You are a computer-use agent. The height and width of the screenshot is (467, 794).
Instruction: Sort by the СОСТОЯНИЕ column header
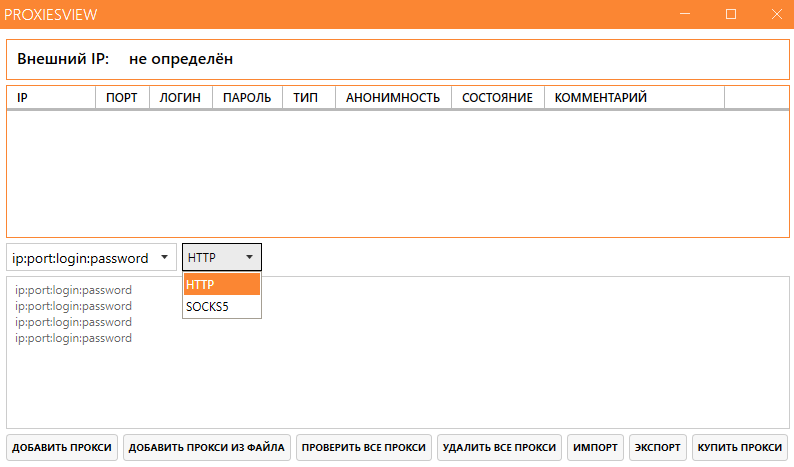click(x=497, y=97)
